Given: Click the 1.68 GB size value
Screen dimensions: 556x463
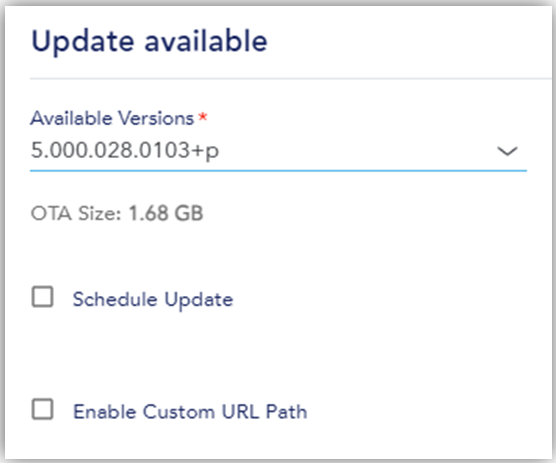Looking at the screenshot, I should pyautogui.click(x=166, y=213).
